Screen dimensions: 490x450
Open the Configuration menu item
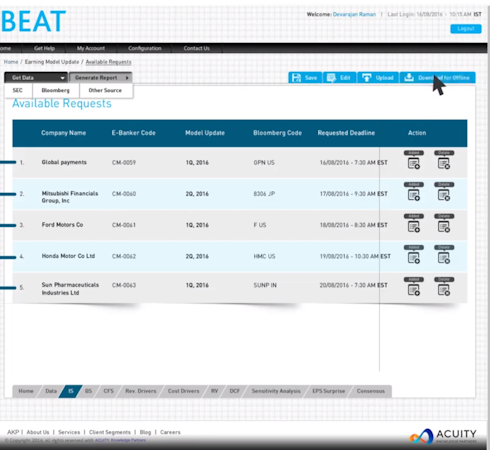[145, 48]
